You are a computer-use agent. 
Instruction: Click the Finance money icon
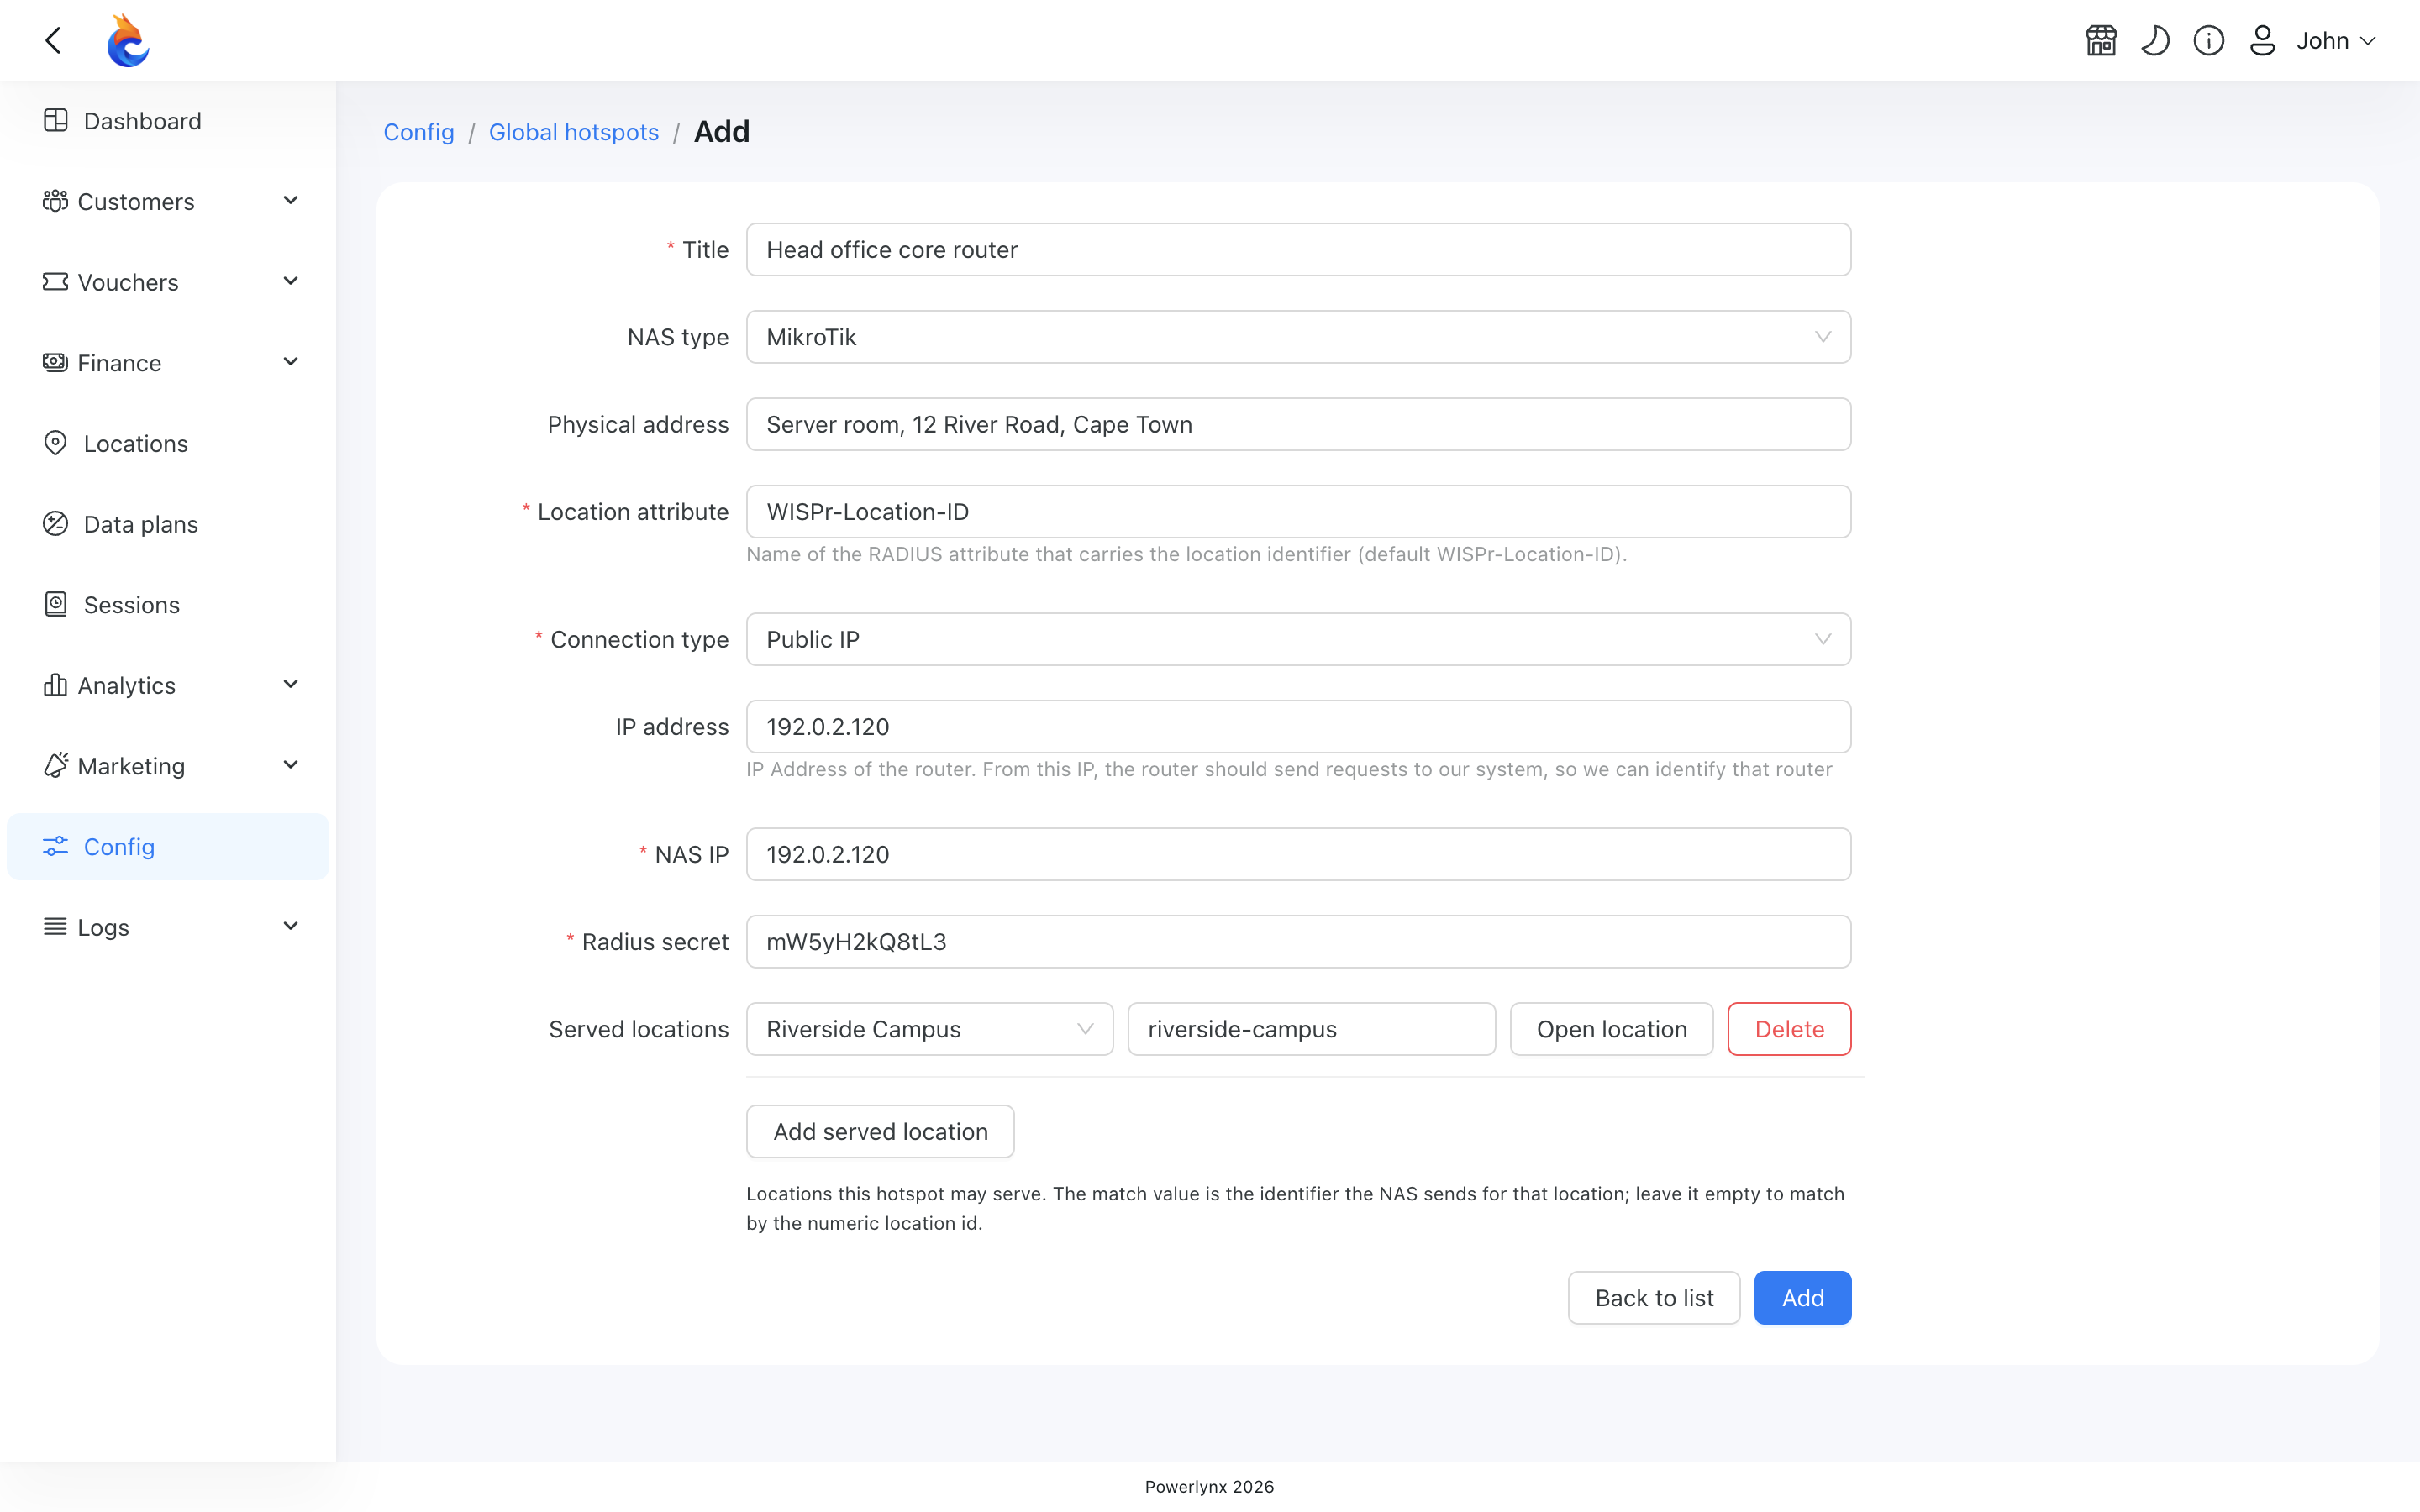55,362
